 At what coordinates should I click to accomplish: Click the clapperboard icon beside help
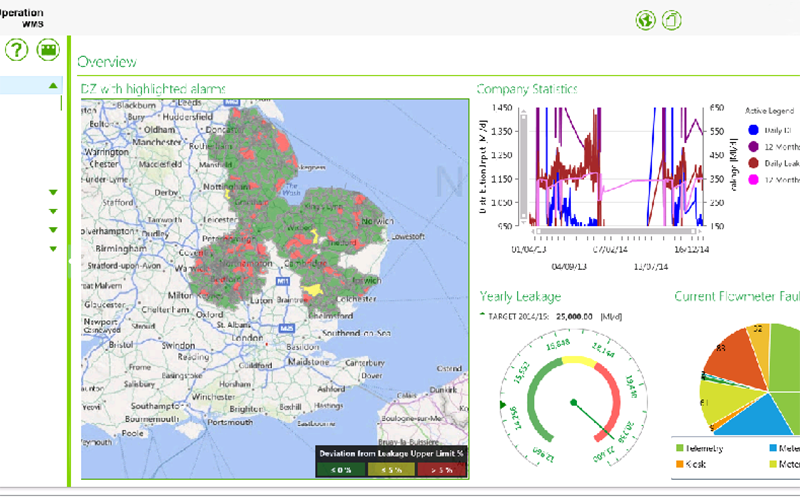click(47, 50)
